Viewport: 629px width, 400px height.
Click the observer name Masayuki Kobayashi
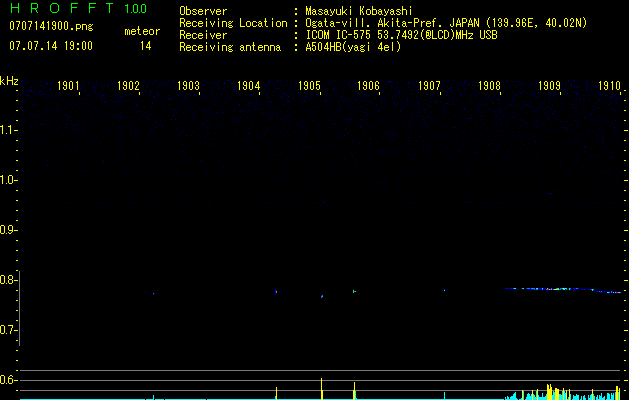[x=359, y=11]
